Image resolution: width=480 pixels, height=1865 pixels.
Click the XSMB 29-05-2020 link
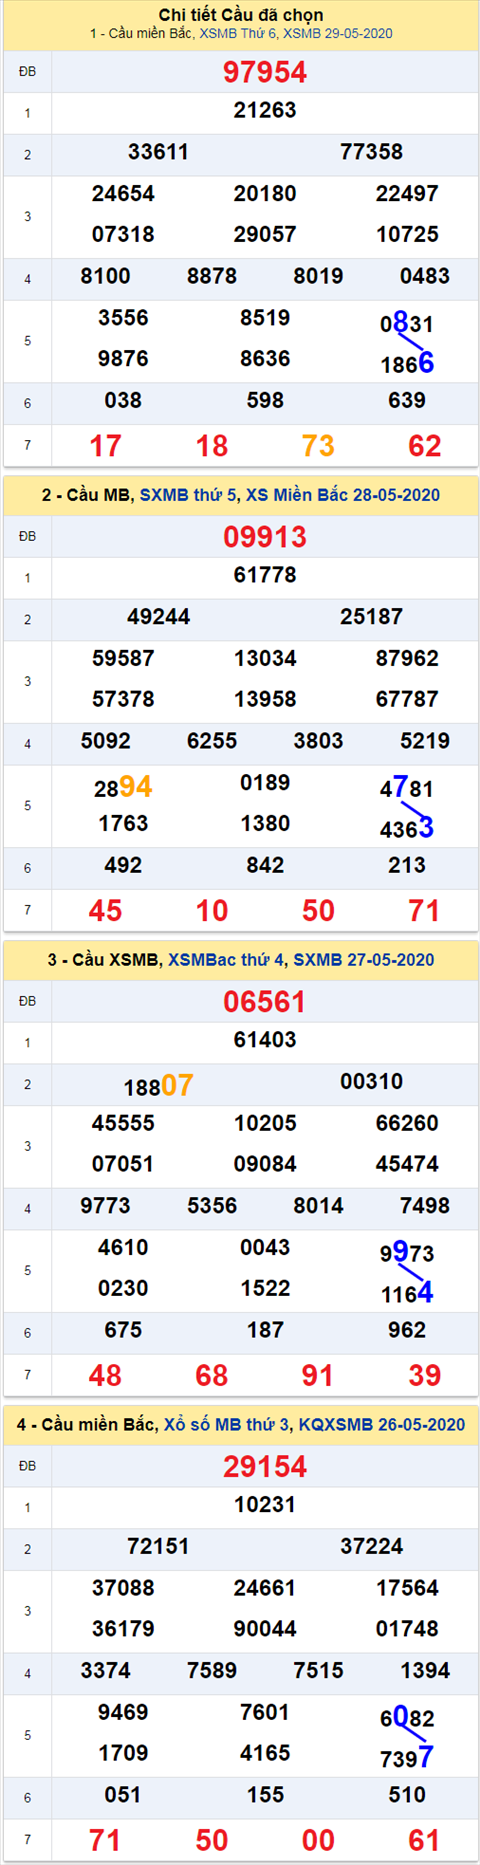coord(338,33)
